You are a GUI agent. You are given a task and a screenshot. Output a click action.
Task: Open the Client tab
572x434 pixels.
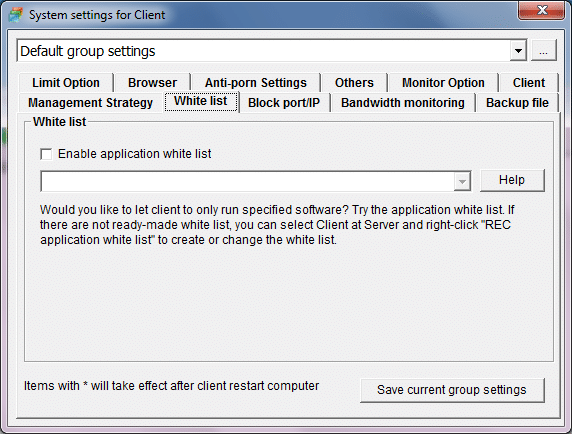click(529, 83)
